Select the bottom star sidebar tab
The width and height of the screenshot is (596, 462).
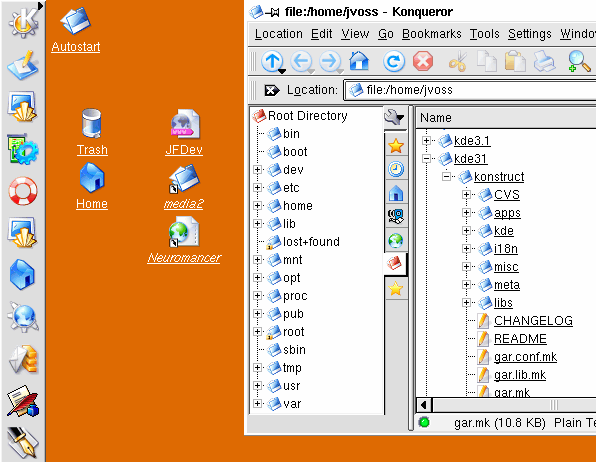pyautogui.click(x=396, y=289)
